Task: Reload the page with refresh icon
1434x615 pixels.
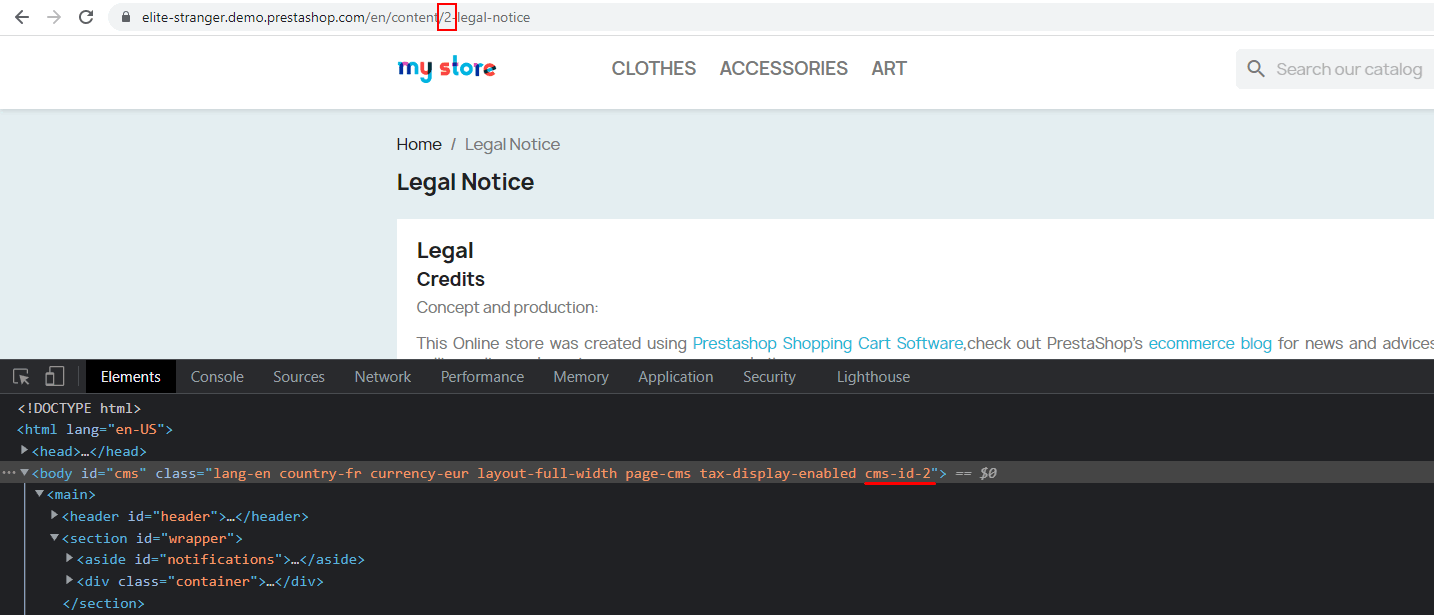Action: point(87,17)
